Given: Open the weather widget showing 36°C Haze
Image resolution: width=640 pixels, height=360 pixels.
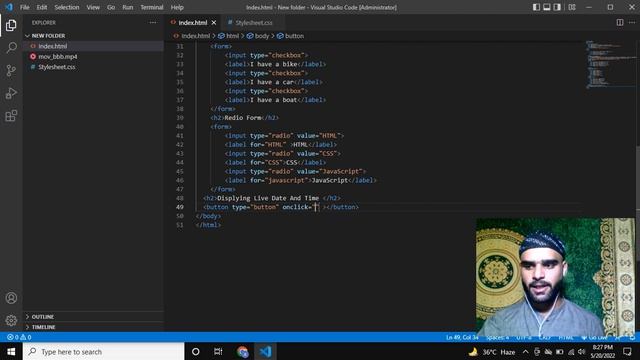Looking at the screenshot, I should point(491,352).
